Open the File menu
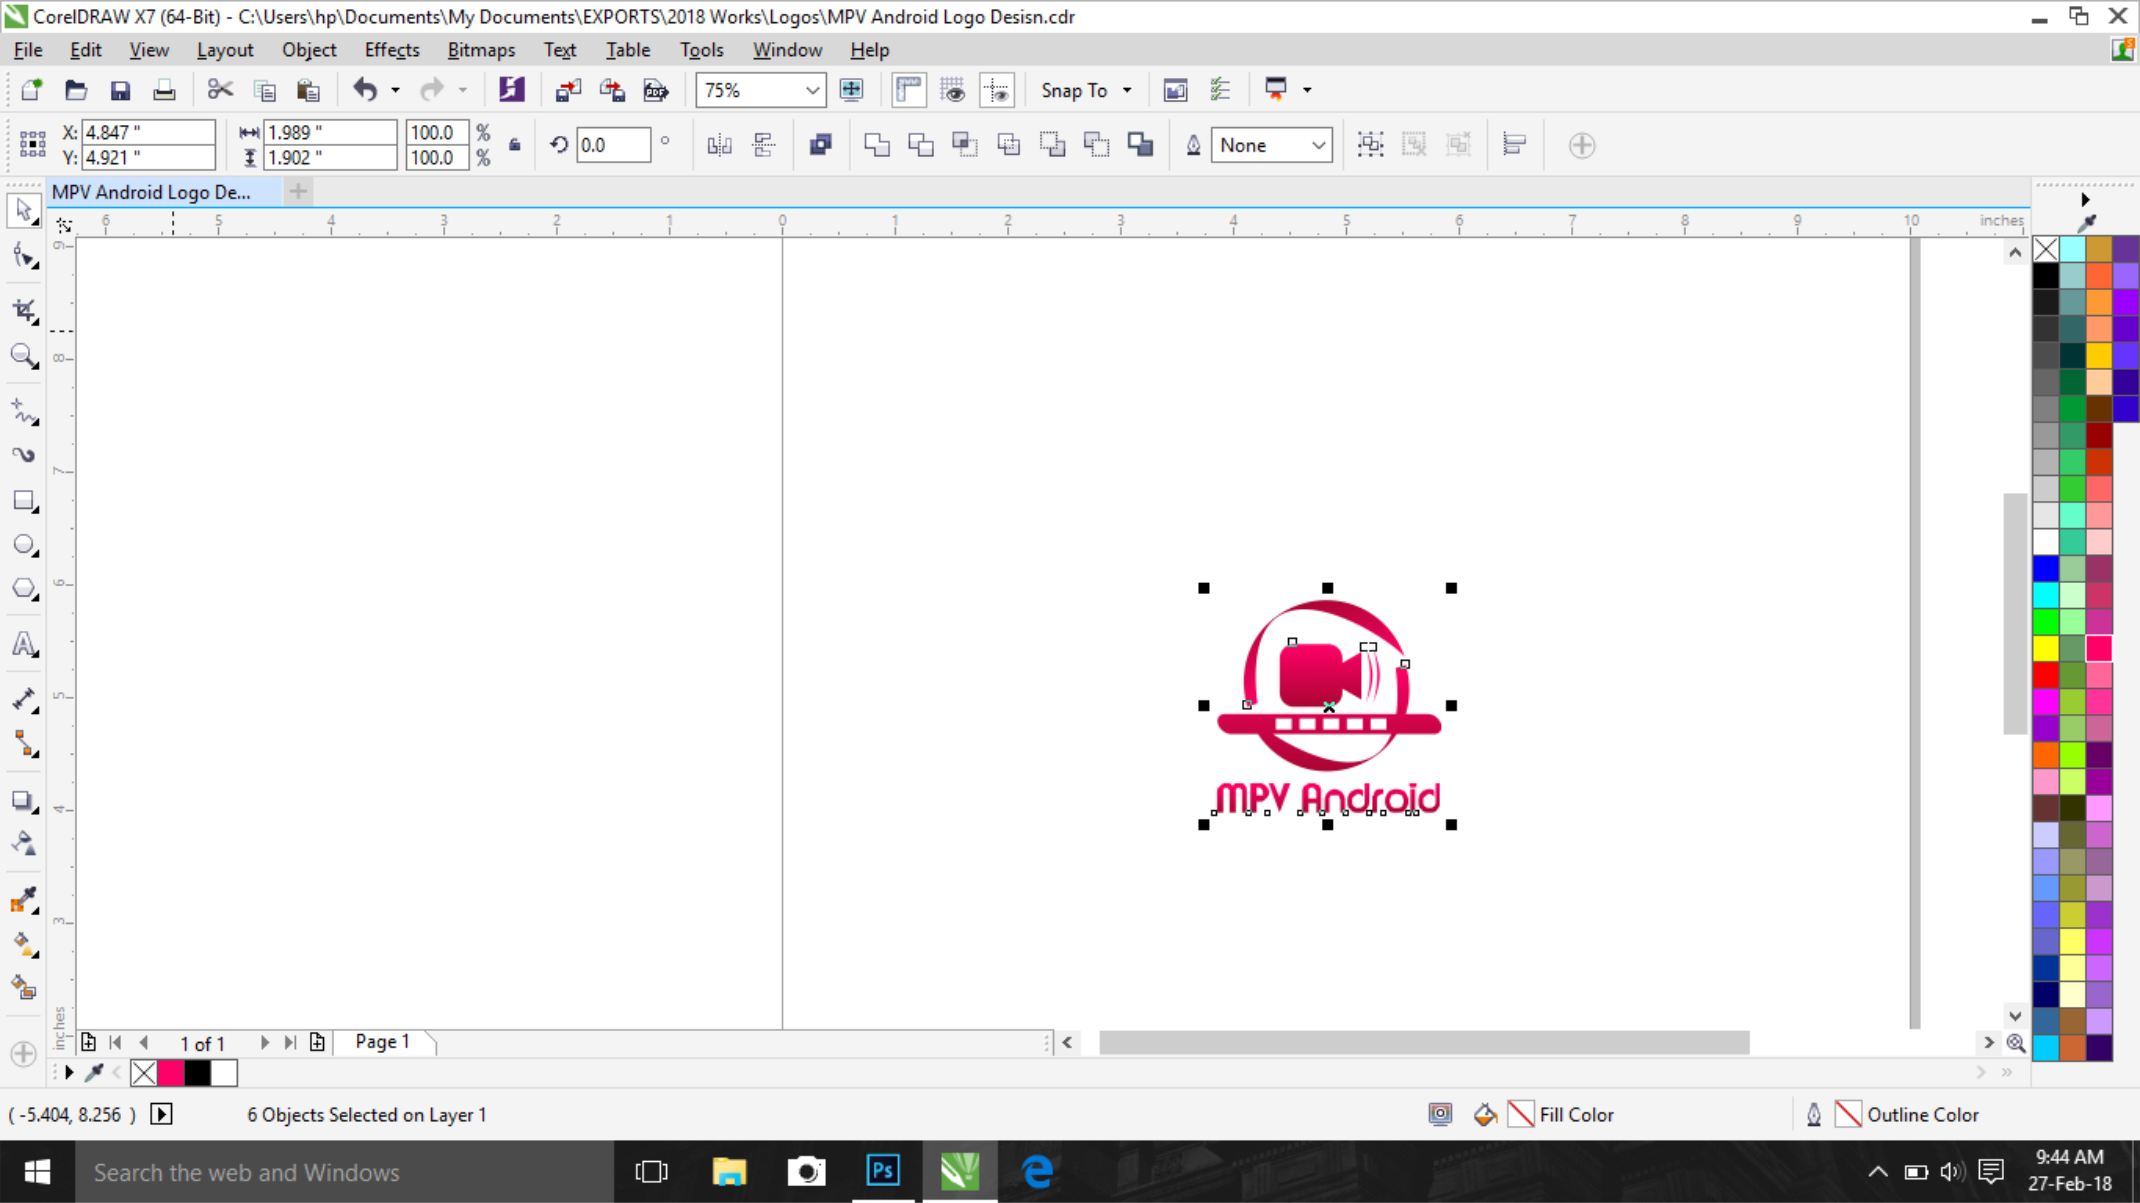The image size is (2140, 1203). pos(28,50)
